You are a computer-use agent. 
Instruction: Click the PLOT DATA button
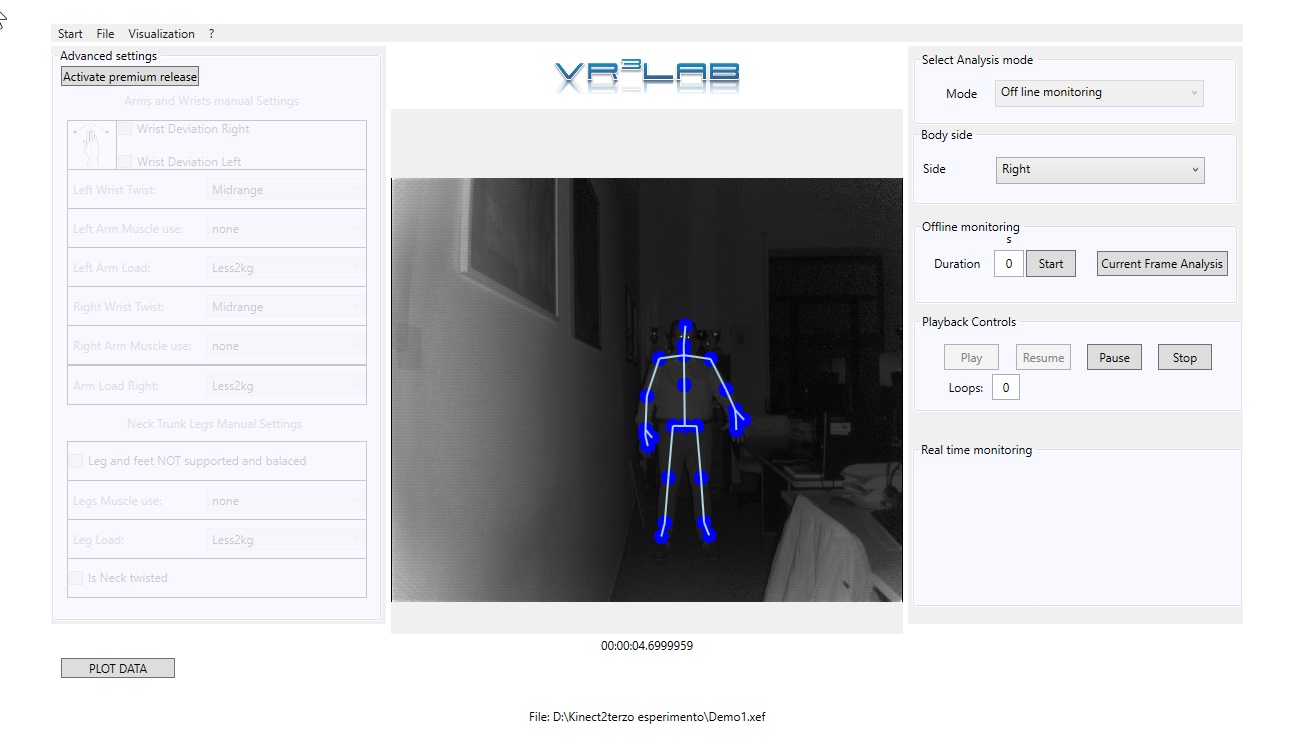(x=118, y=669)
